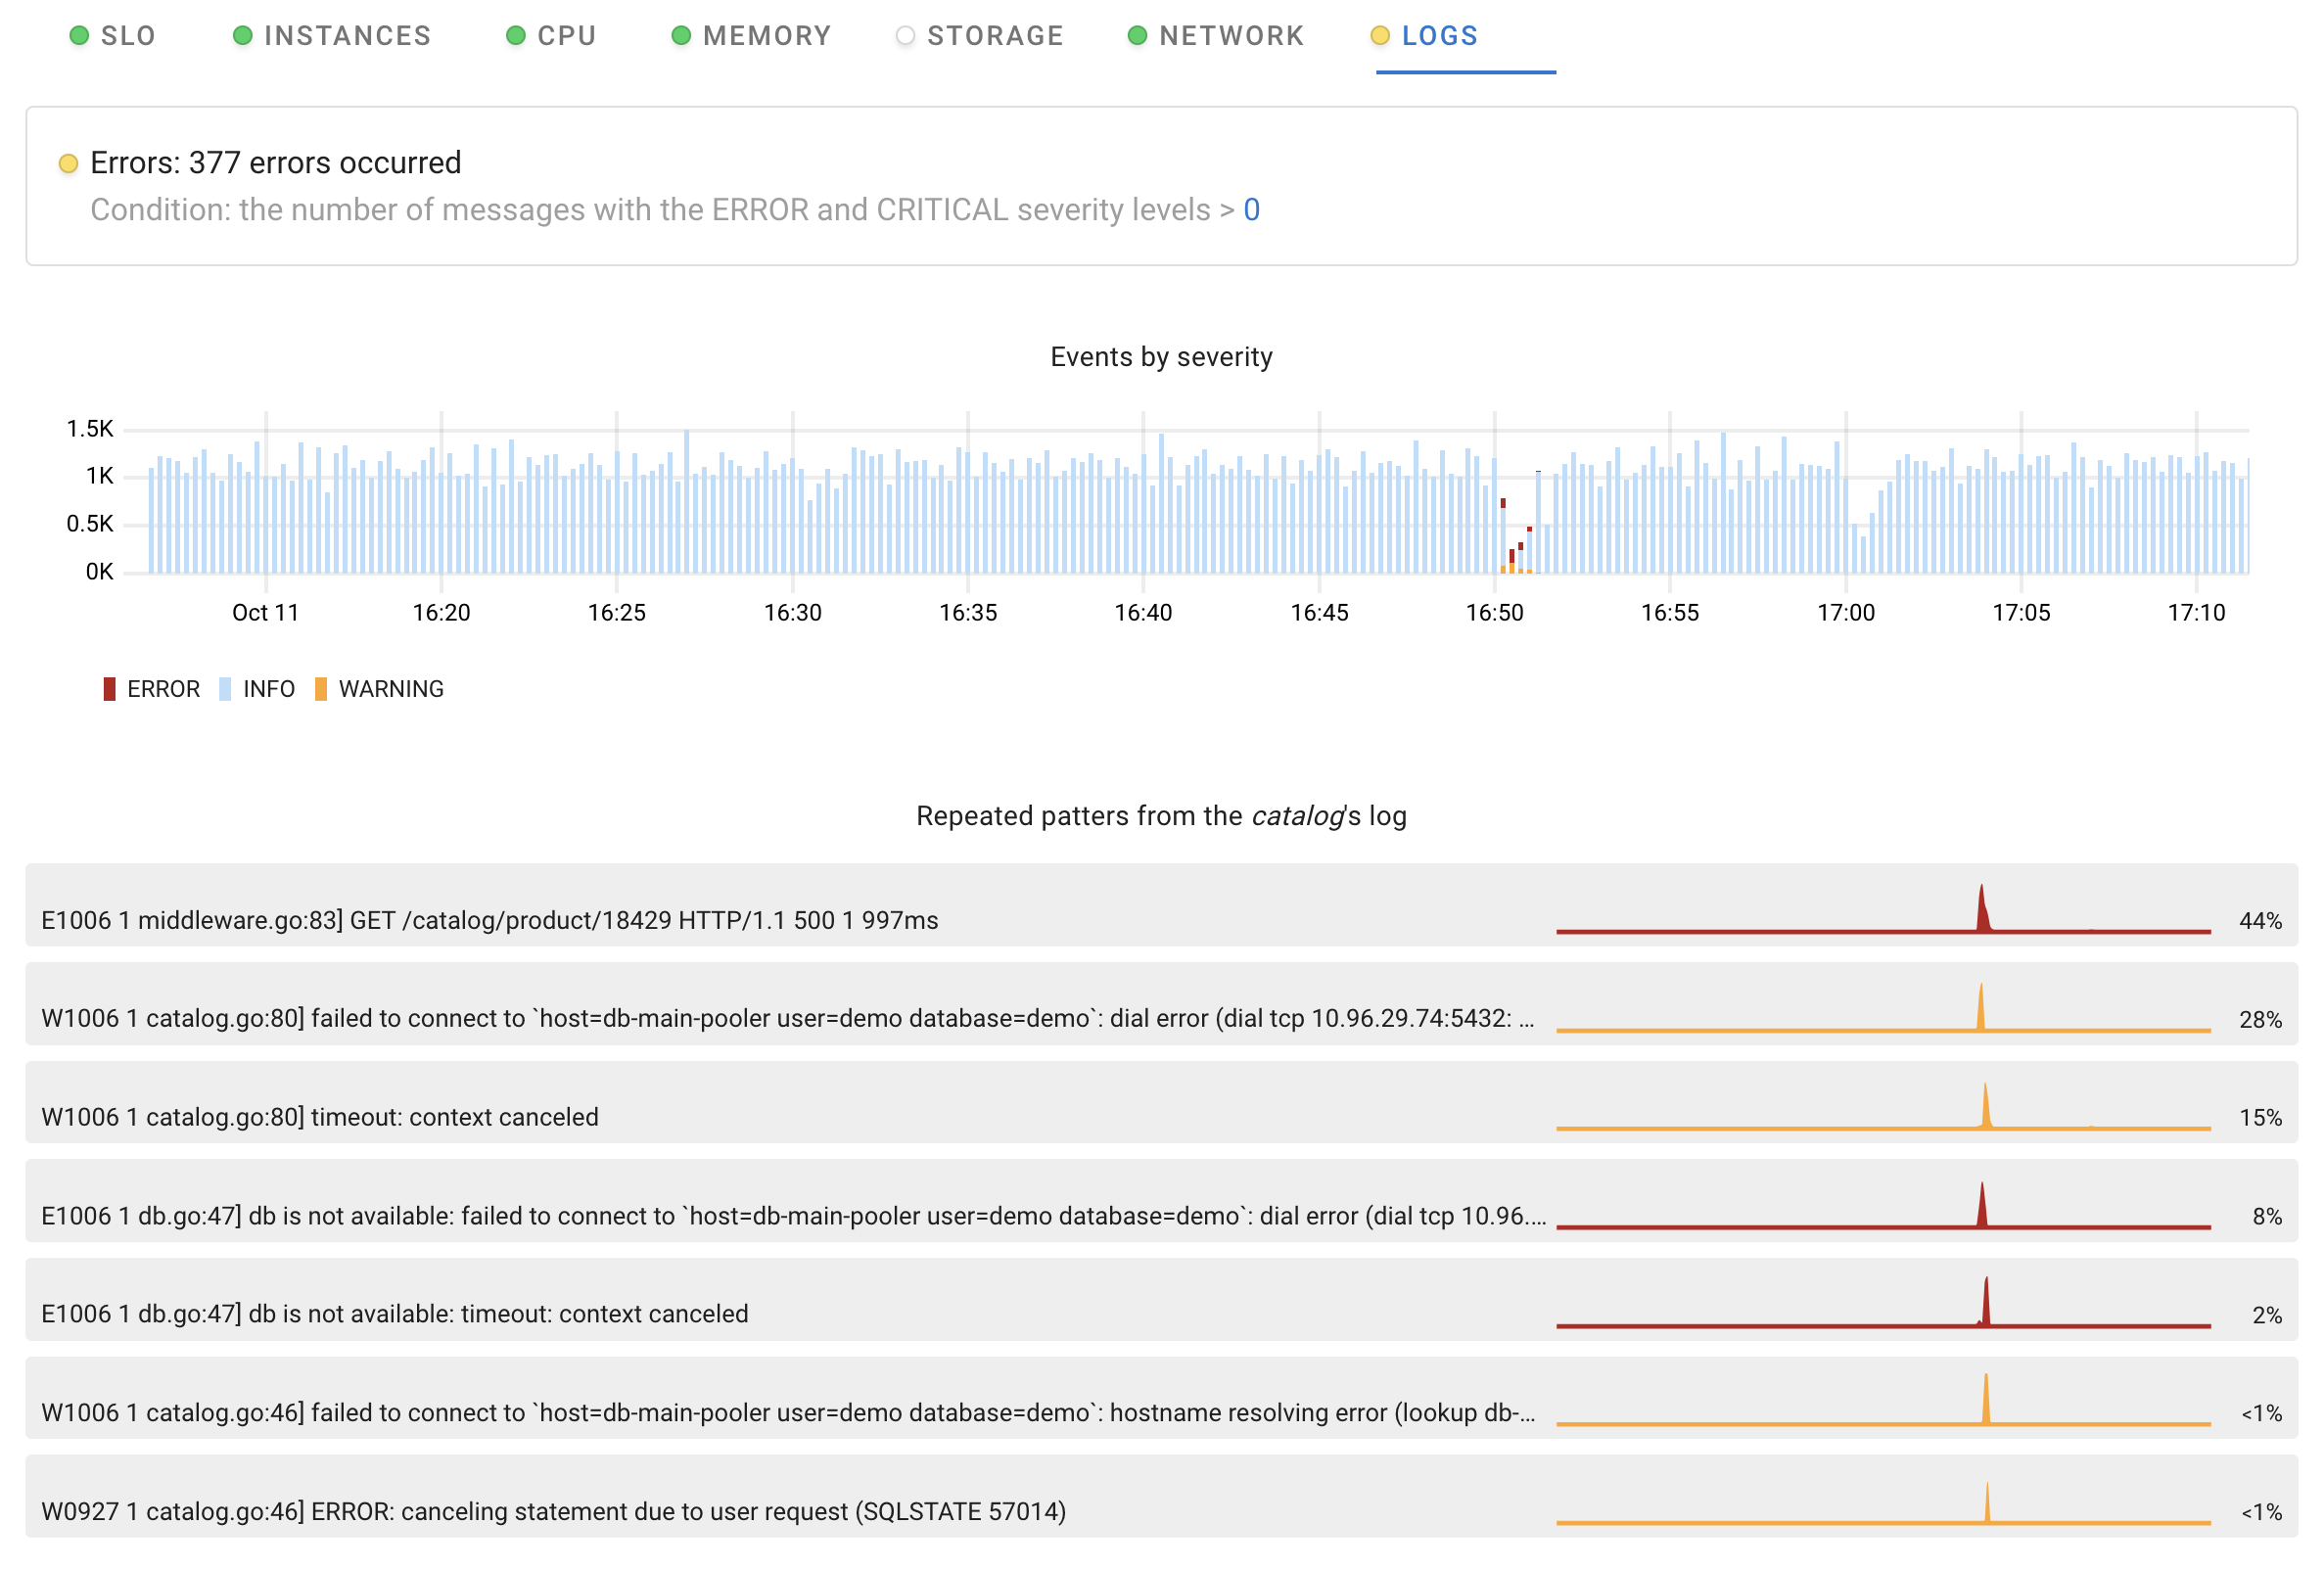Toggle INFO series in chart legend
2324x1570 pixels.
268,689
